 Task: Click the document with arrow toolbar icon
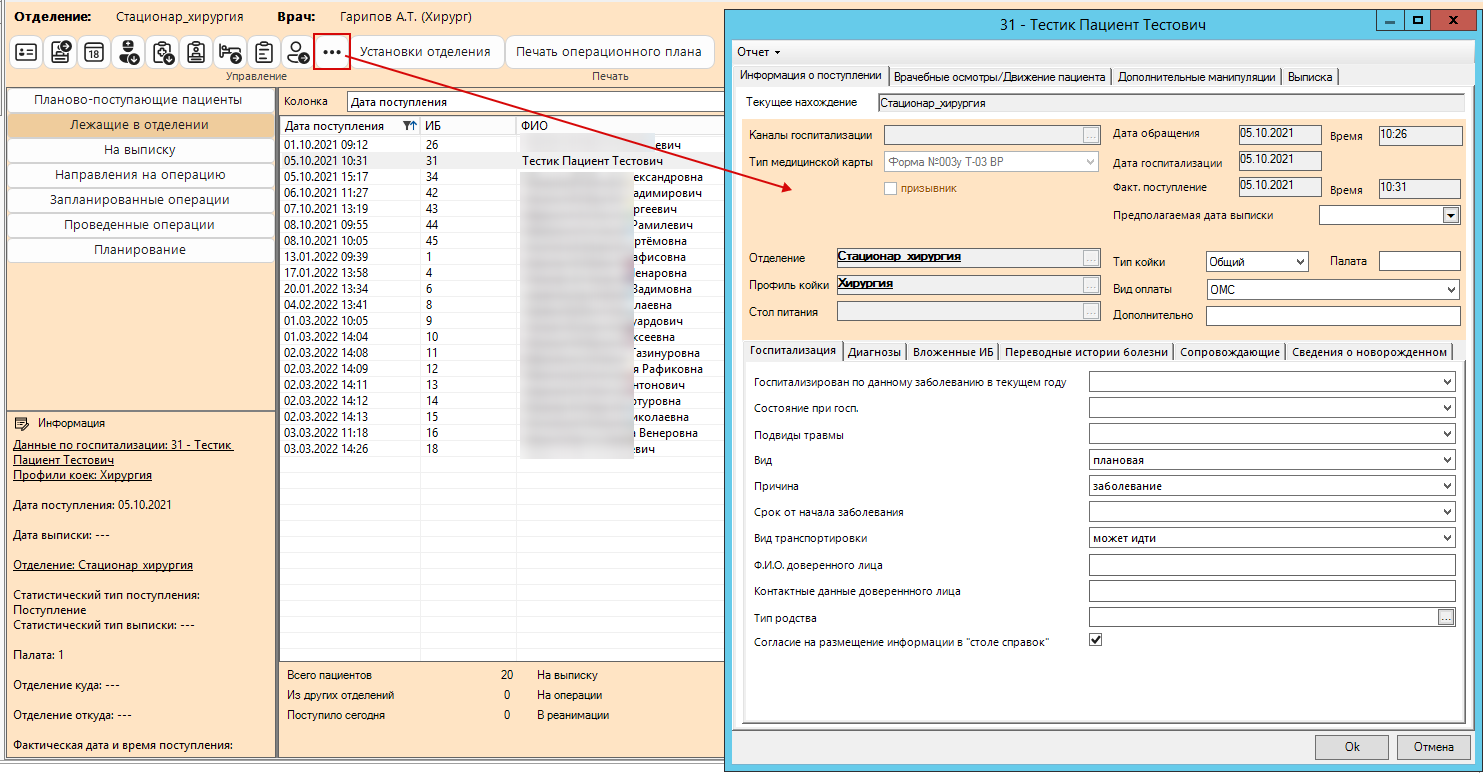pyautogui.click(x=60, y=52)
